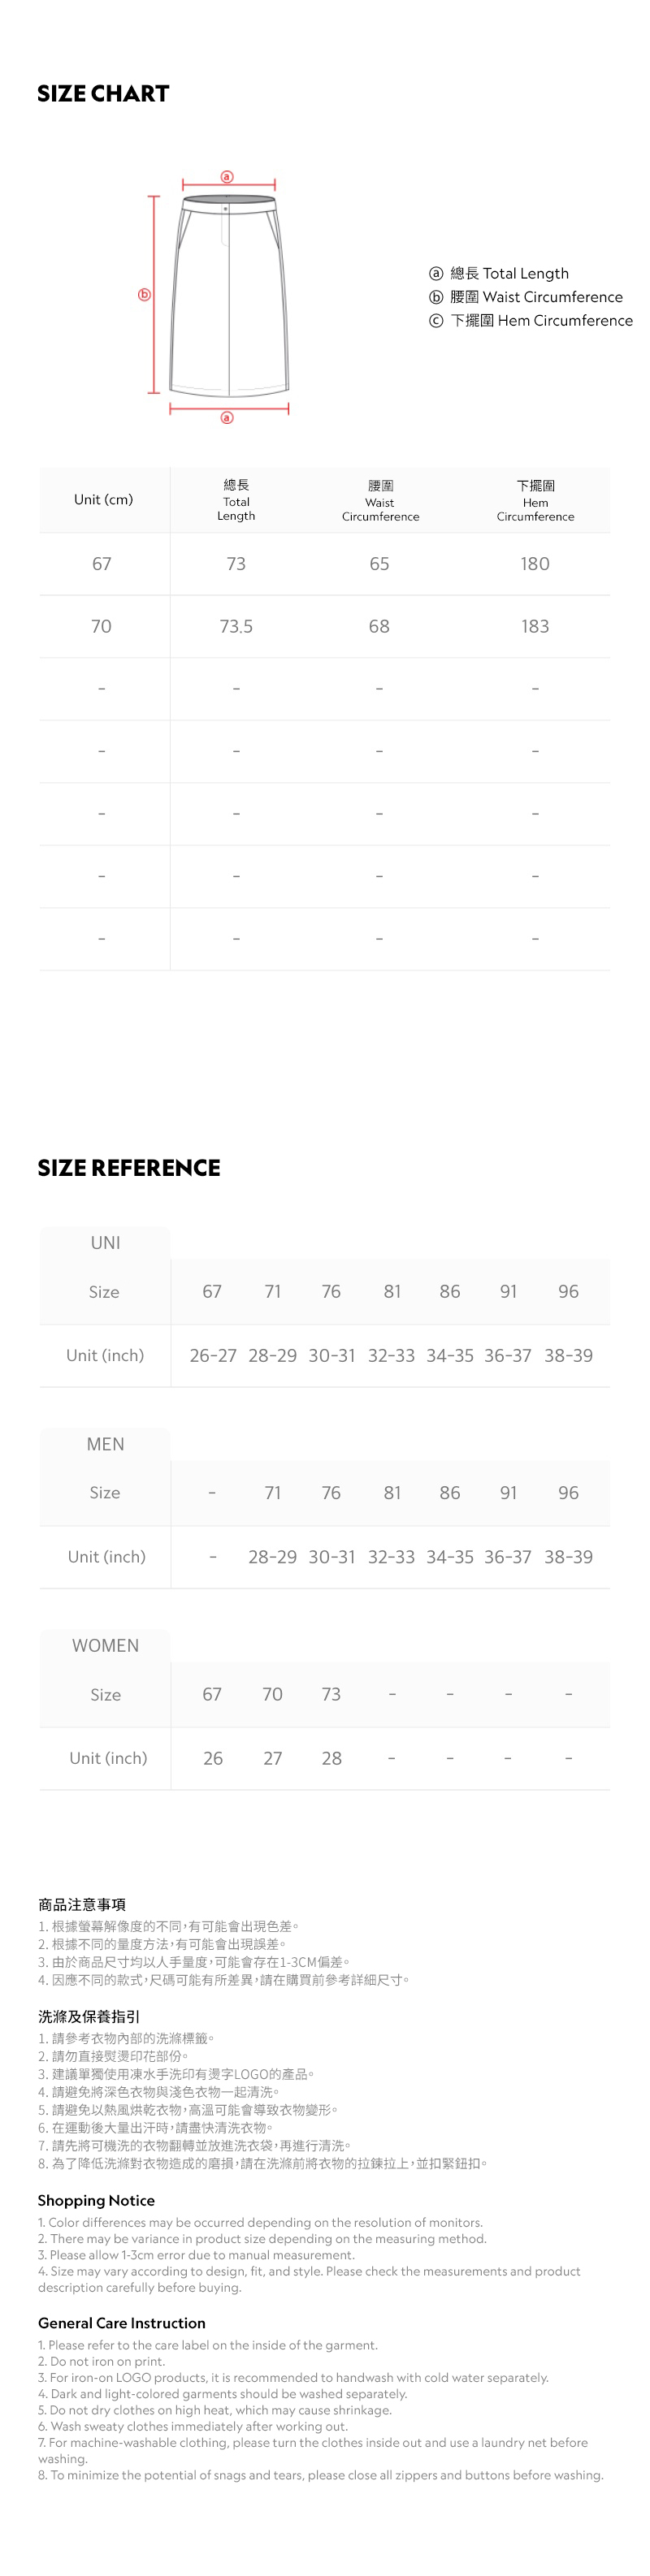Select the UNI size reference label
Image resolution: width=650 pixels, height=2576 pixels.
click(x=105, y=1243)
